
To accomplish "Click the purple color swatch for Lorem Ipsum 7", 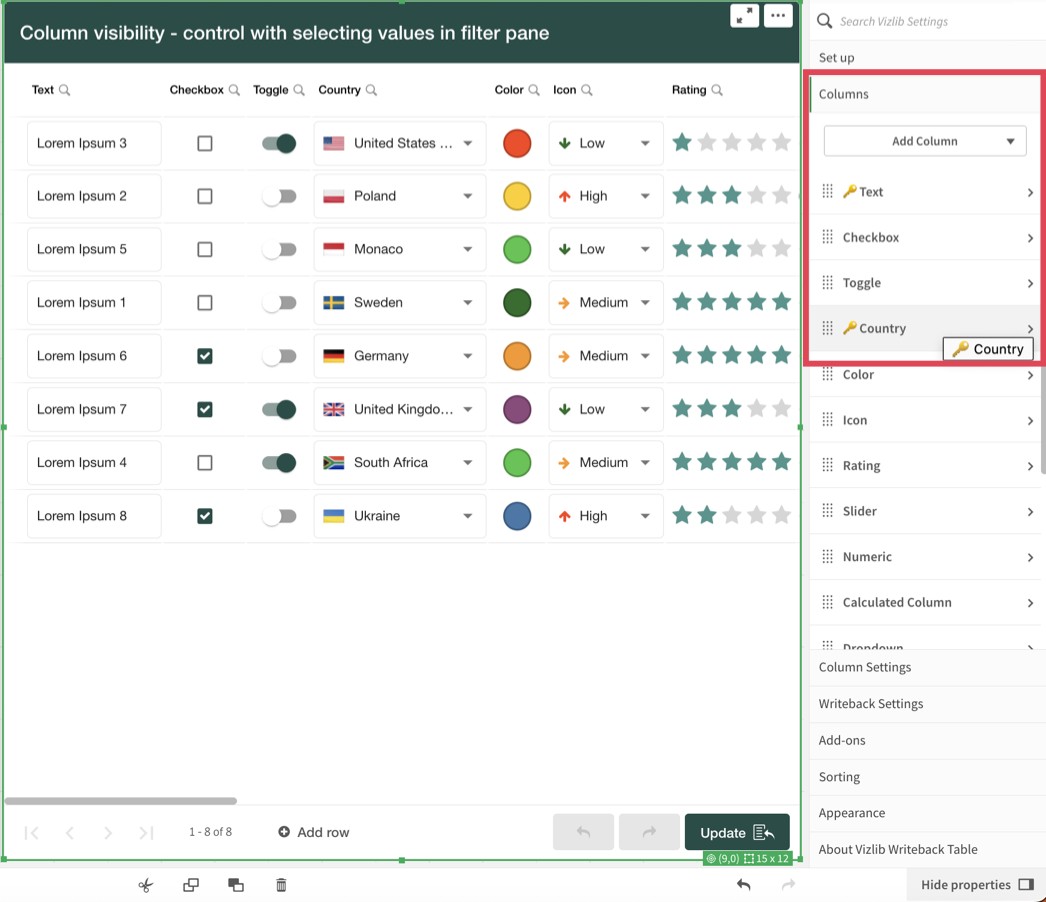I will (x=517, y=409).
